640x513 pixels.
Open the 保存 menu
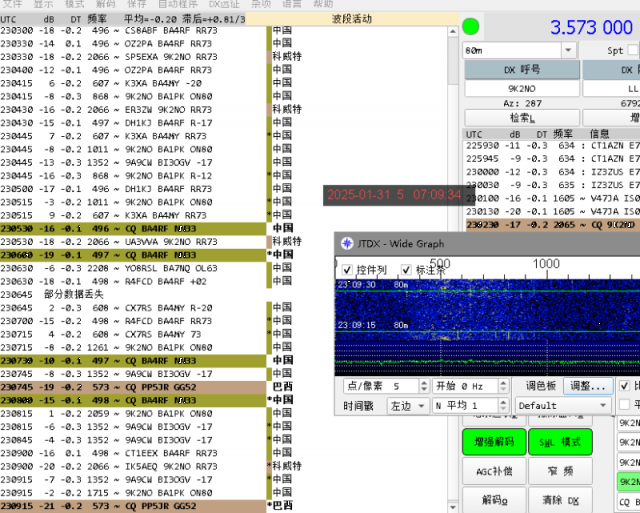(x=137, y=4)
